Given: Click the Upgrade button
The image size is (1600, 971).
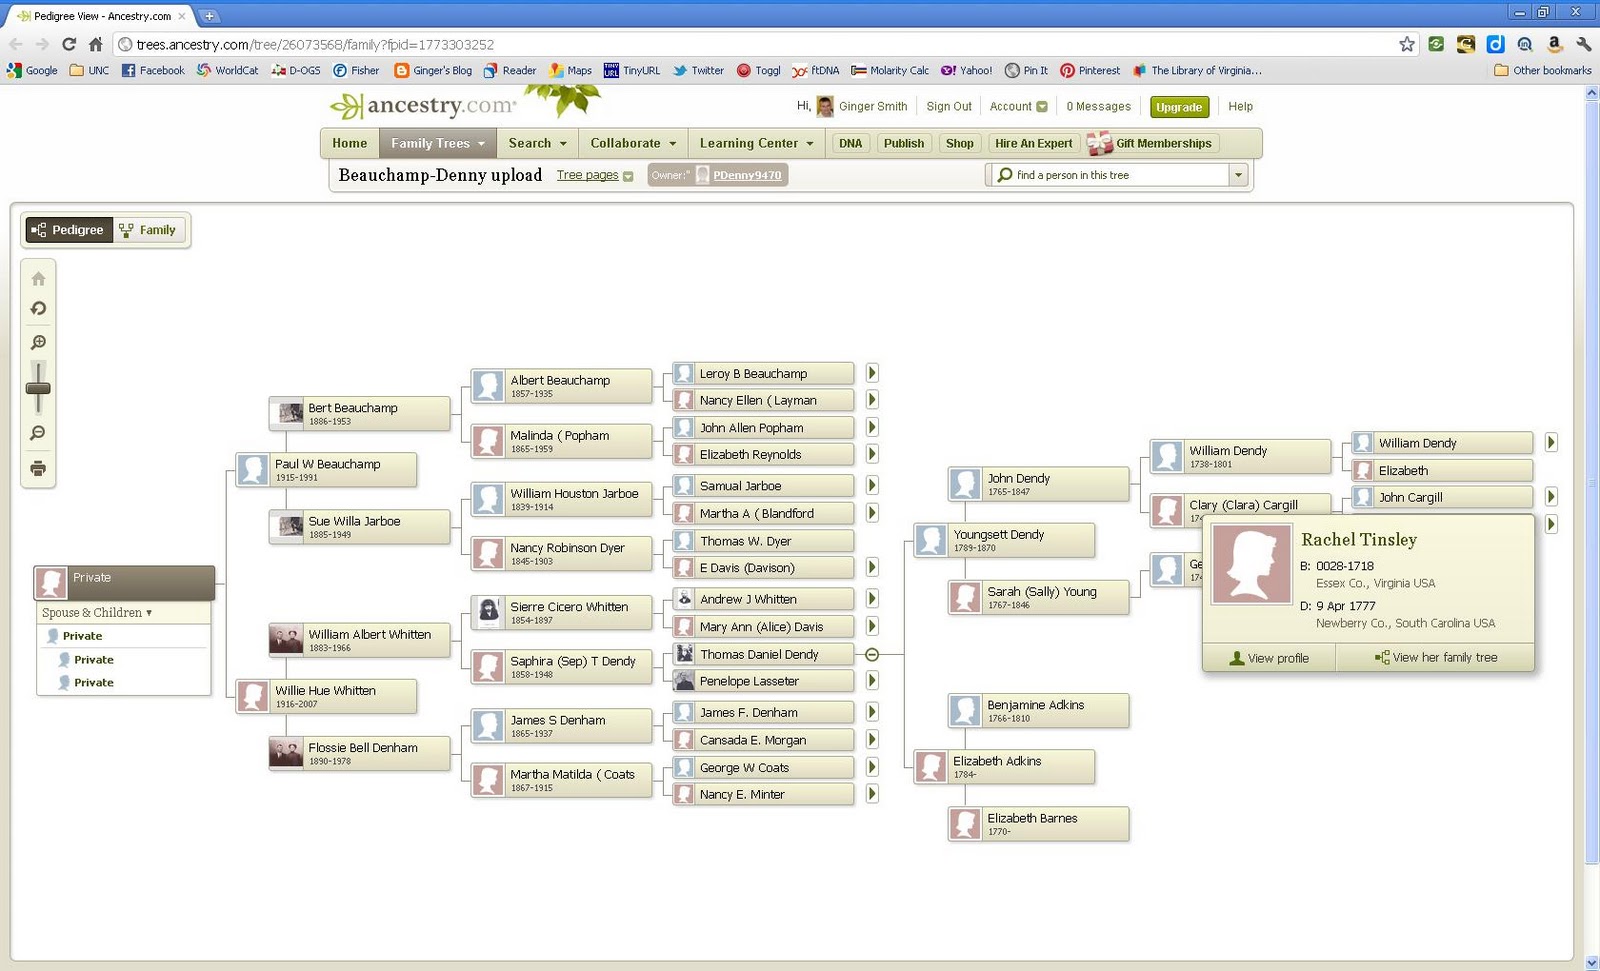Looking at the screenshot, I should (x=1179, y=106).
